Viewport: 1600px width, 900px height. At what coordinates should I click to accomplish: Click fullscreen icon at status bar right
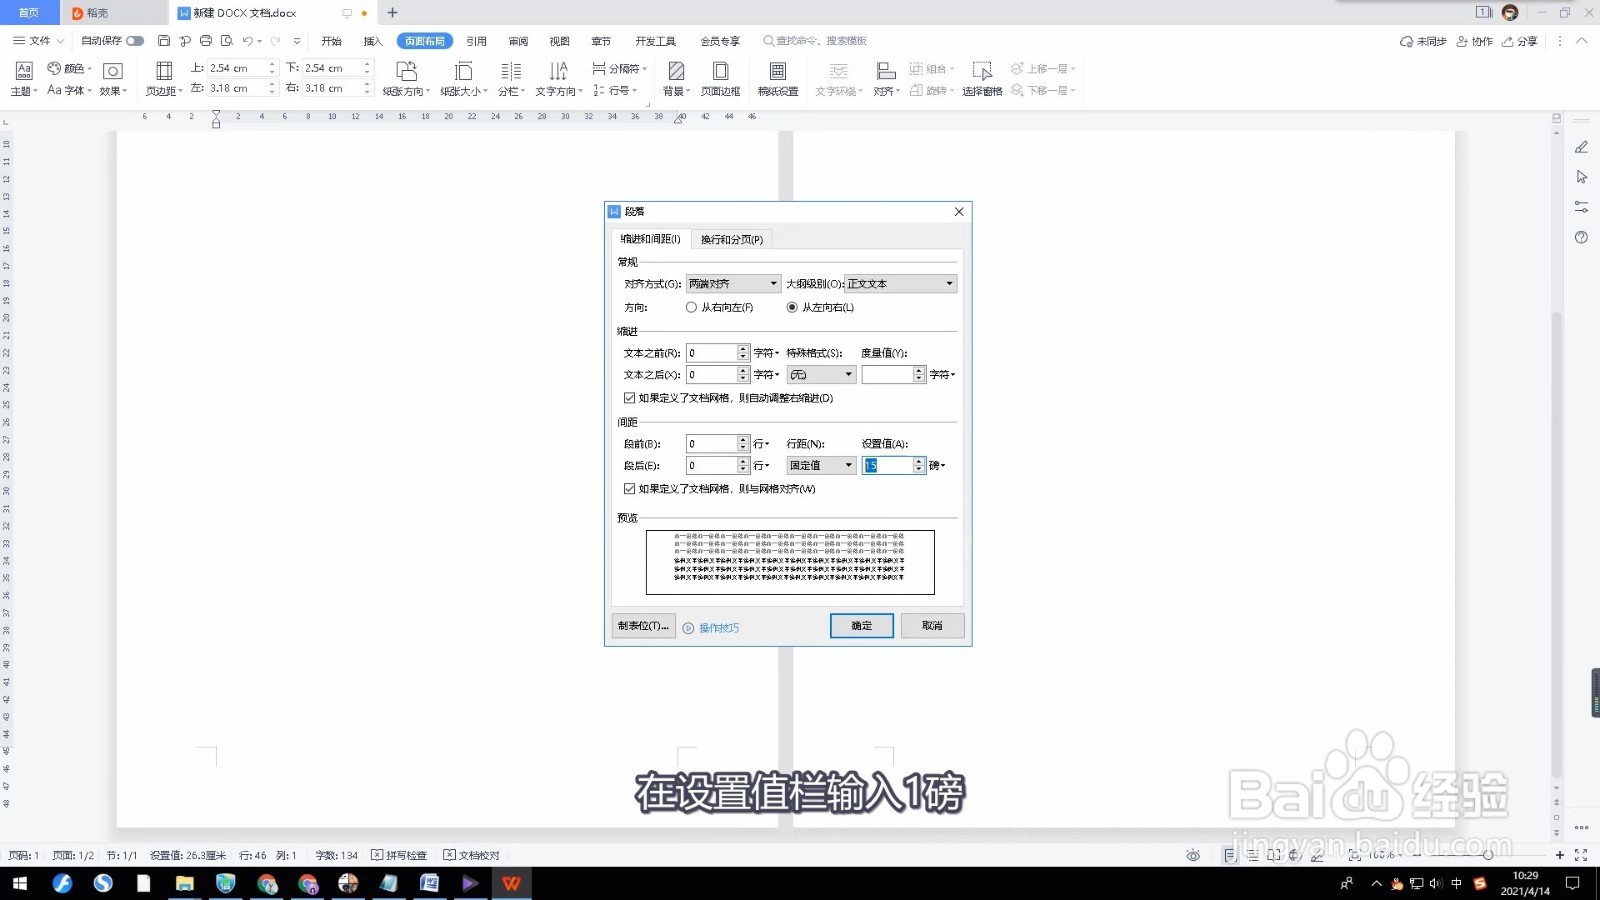pyautogui.click(x=1581, y=855)
